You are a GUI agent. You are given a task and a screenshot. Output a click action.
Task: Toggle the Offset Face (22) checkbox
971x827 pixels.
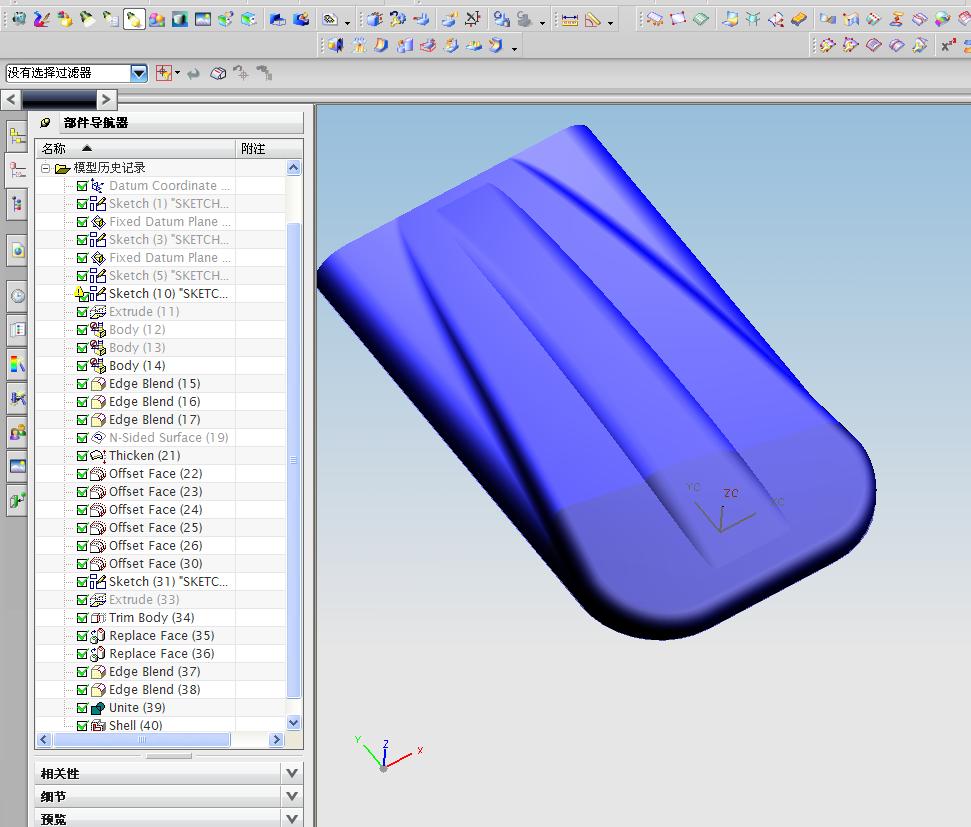[82, 474]
